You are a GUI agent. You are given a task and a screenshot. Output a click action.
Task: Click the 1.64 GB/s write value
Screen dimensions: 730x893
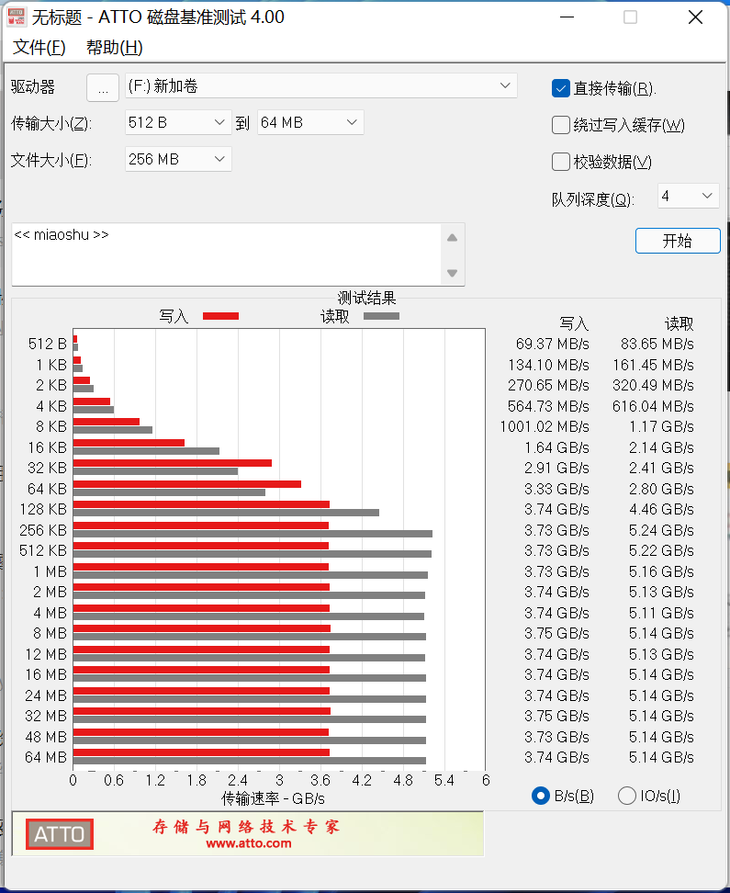(x=557, y=448)
